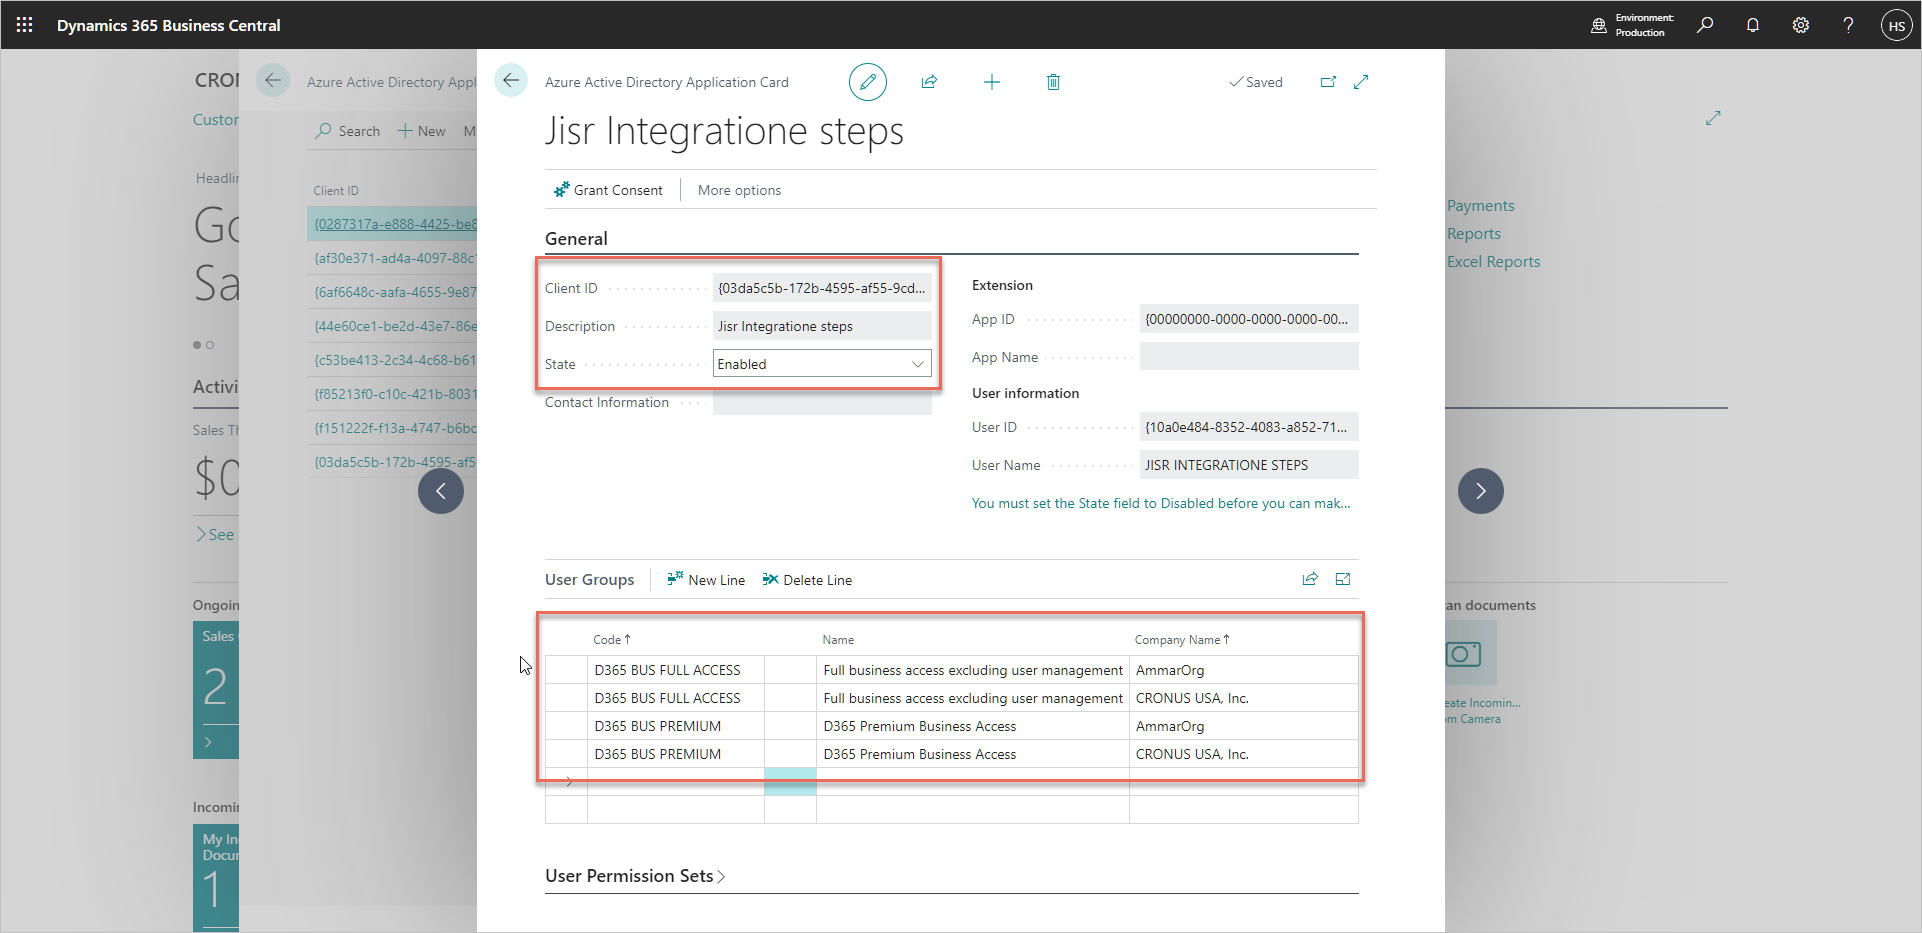Screen dimensions: 1922x933
Task: Open card in new window icon
Action: point(1328,82)
